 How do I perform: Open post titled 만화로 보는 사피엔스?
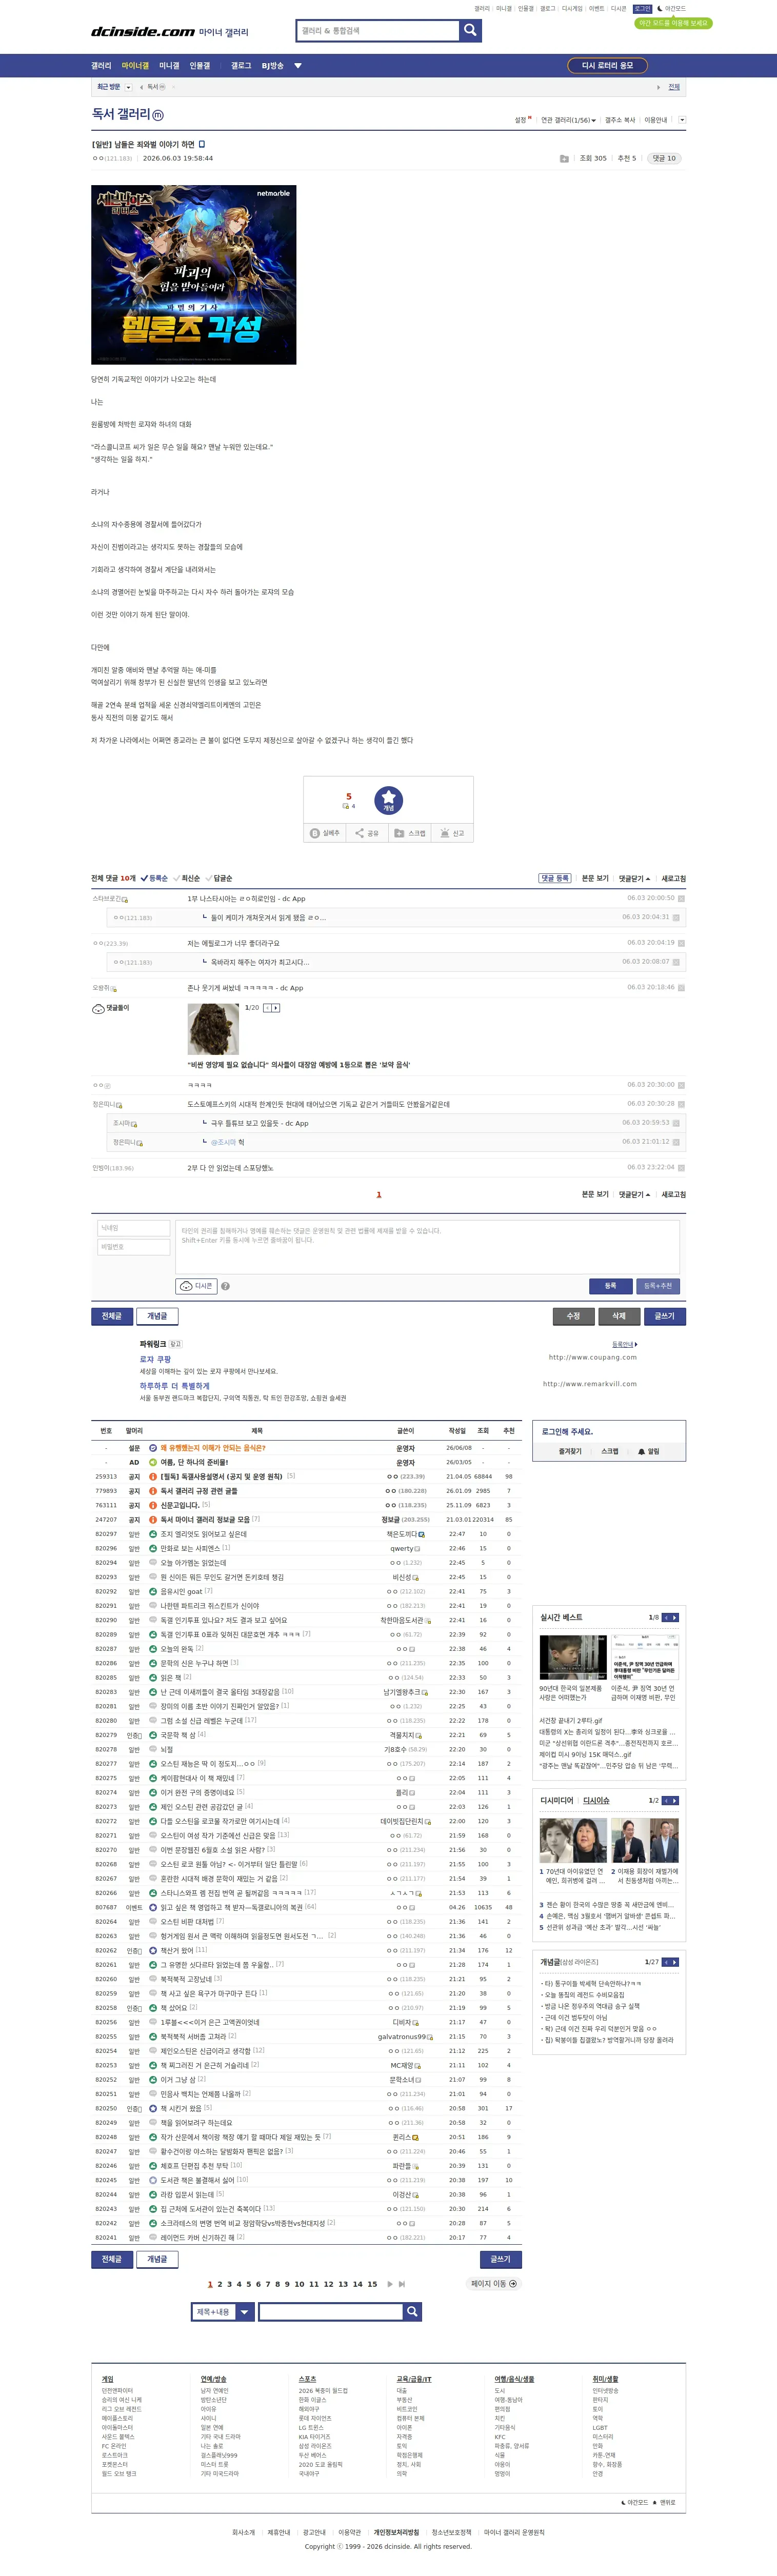click(x=190, y=1548)
